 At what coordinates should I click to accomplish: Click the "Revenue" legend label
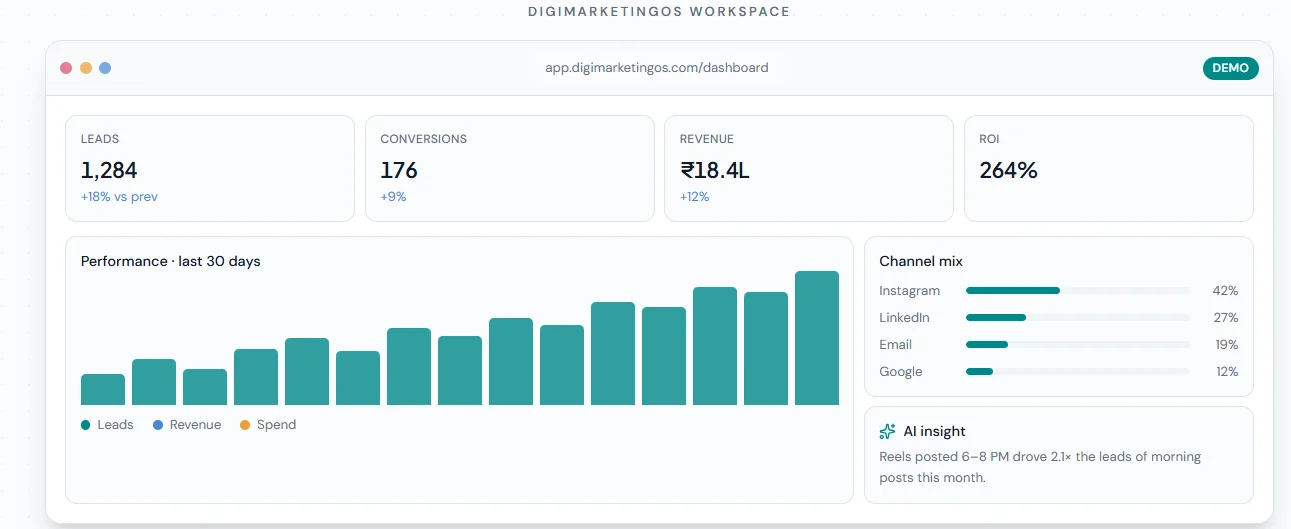tap(195, 425)
